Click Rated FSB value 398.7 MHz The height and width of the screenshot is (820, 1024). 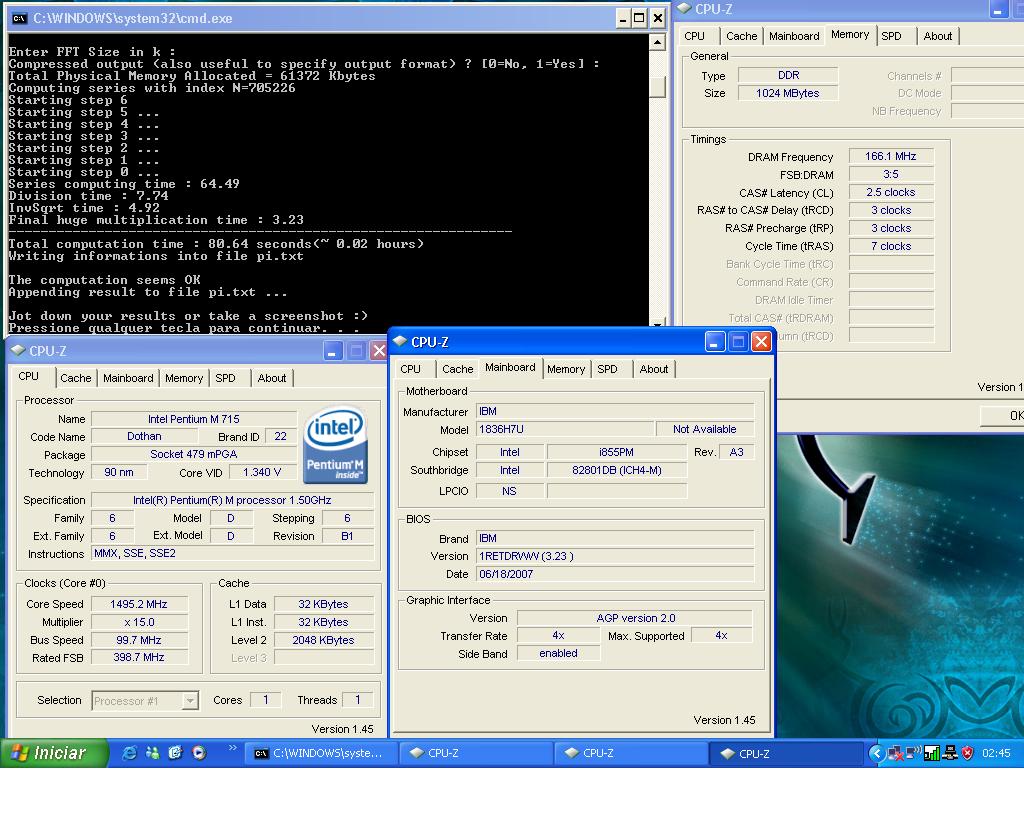click(139, 657)
